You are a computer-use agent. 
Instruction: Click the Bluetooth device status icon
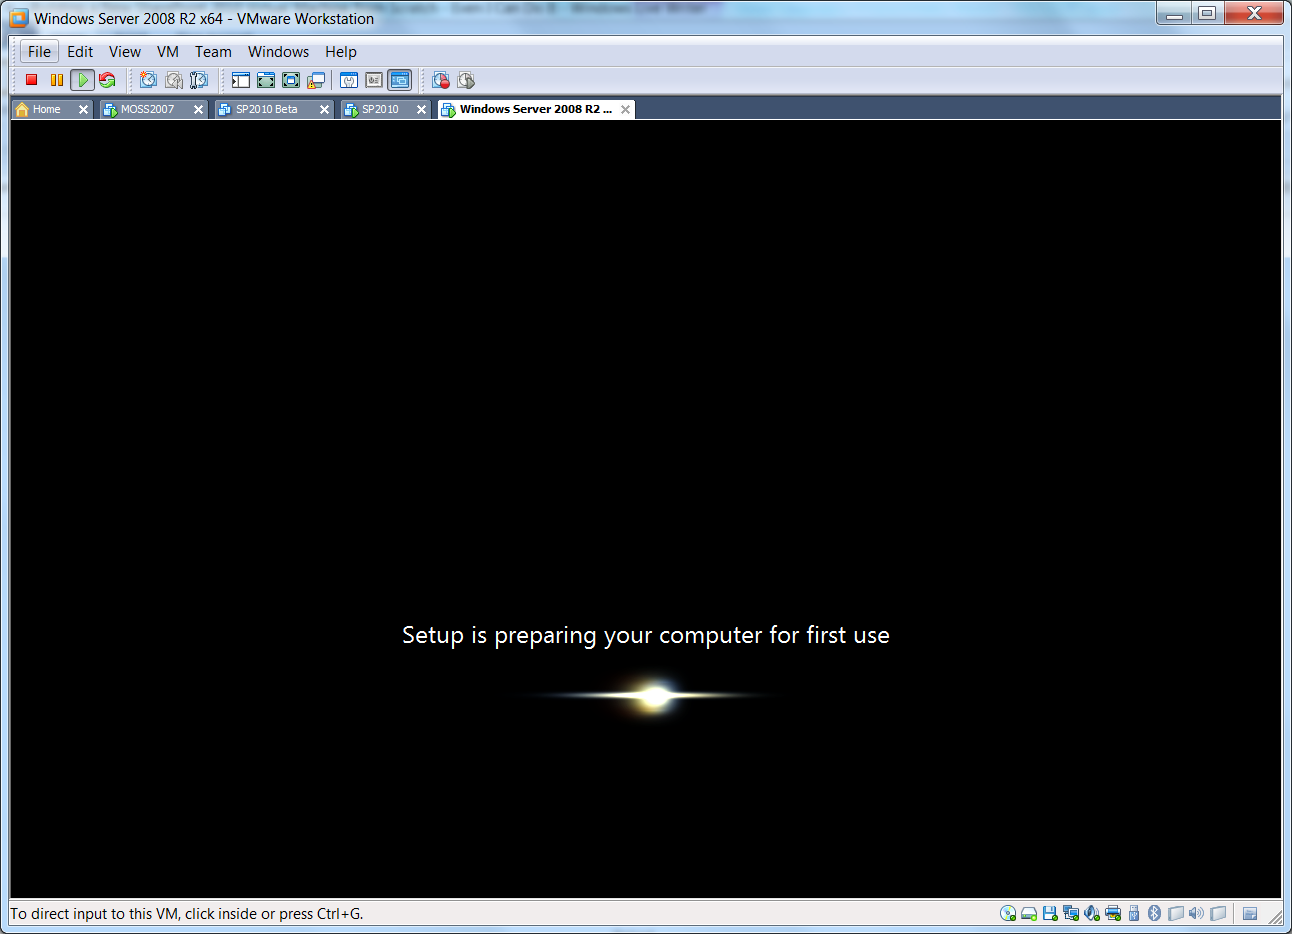pyautogui.click(x=1154, y=913)
